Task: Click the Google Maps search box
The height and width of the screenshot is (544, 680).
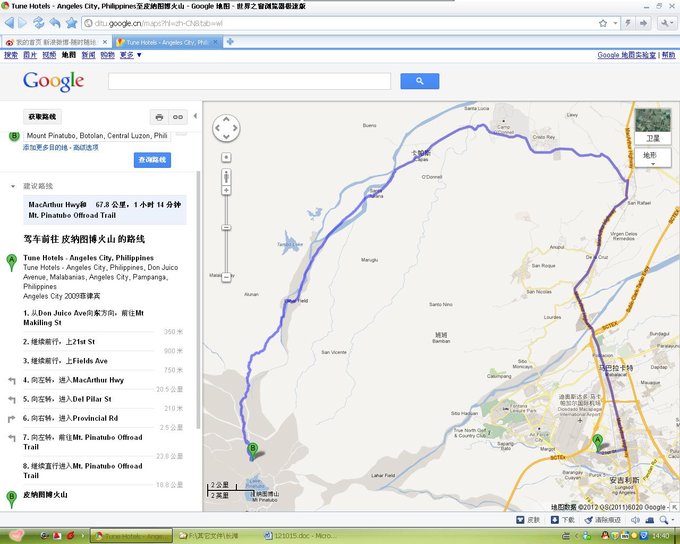Action: click(249, 81)
